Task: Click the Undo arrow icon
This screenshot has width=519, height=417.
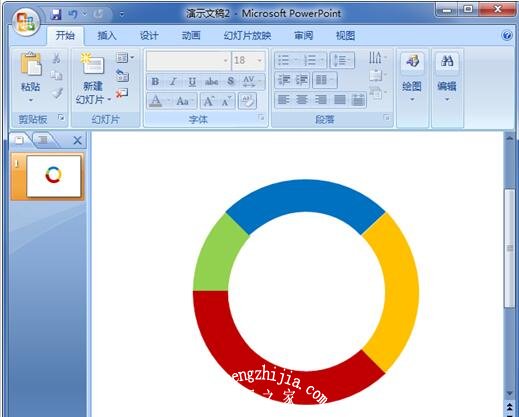Action: pyautogui.click(x=73, y=14)
